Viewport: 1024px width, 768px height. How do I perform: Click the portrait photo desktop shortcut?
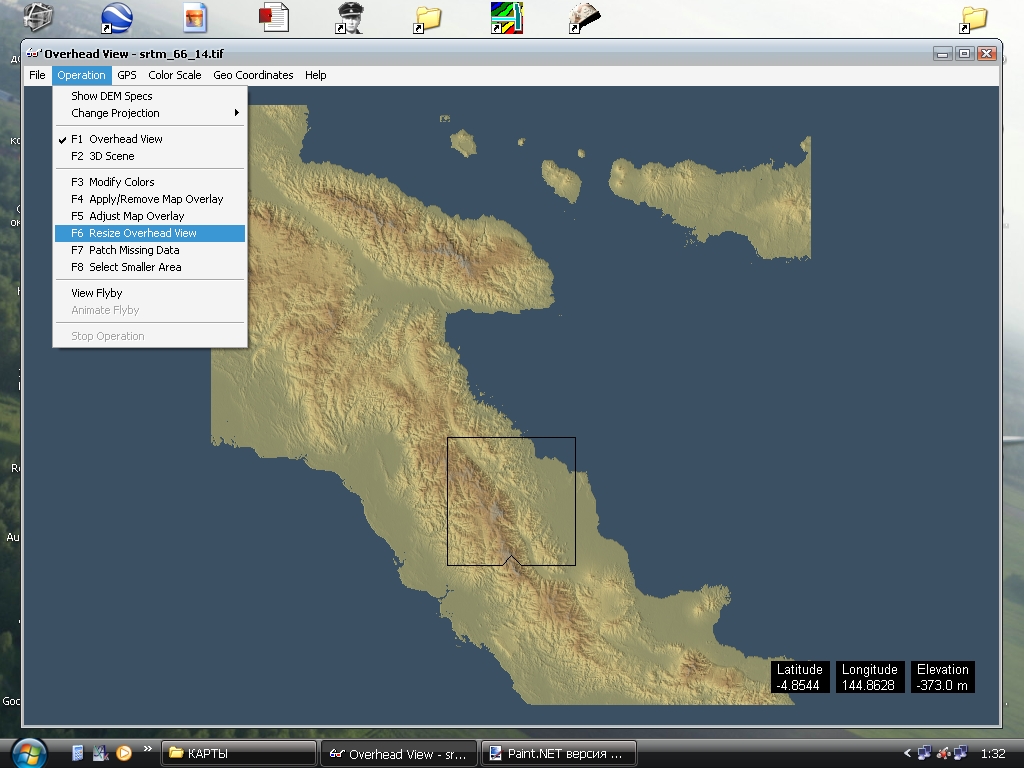coord(350,17)
